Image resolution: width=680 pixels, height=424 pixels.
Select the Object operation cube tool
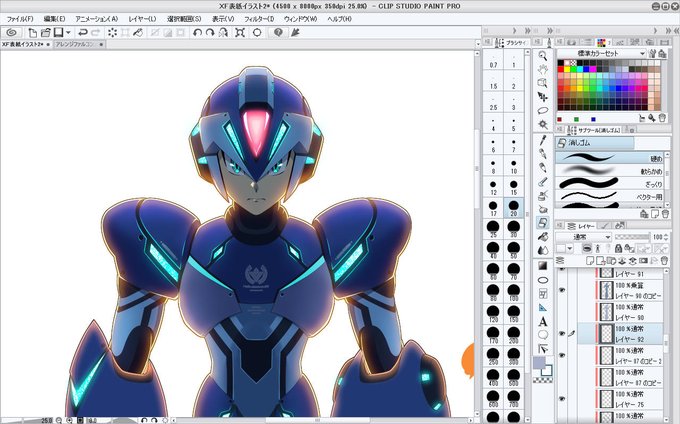point(543,83)
